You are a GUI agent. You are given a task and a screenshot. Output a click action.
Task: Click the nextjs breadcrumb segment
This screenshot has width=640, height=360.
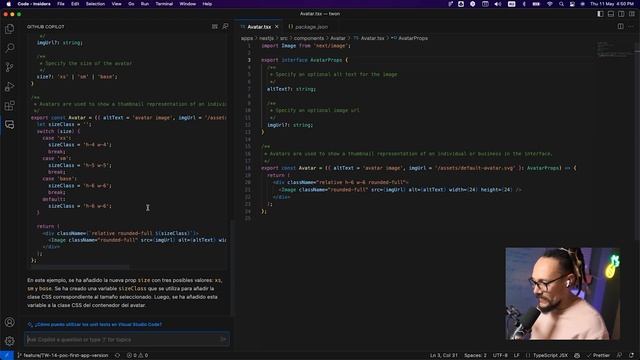(x=267, y=38)
